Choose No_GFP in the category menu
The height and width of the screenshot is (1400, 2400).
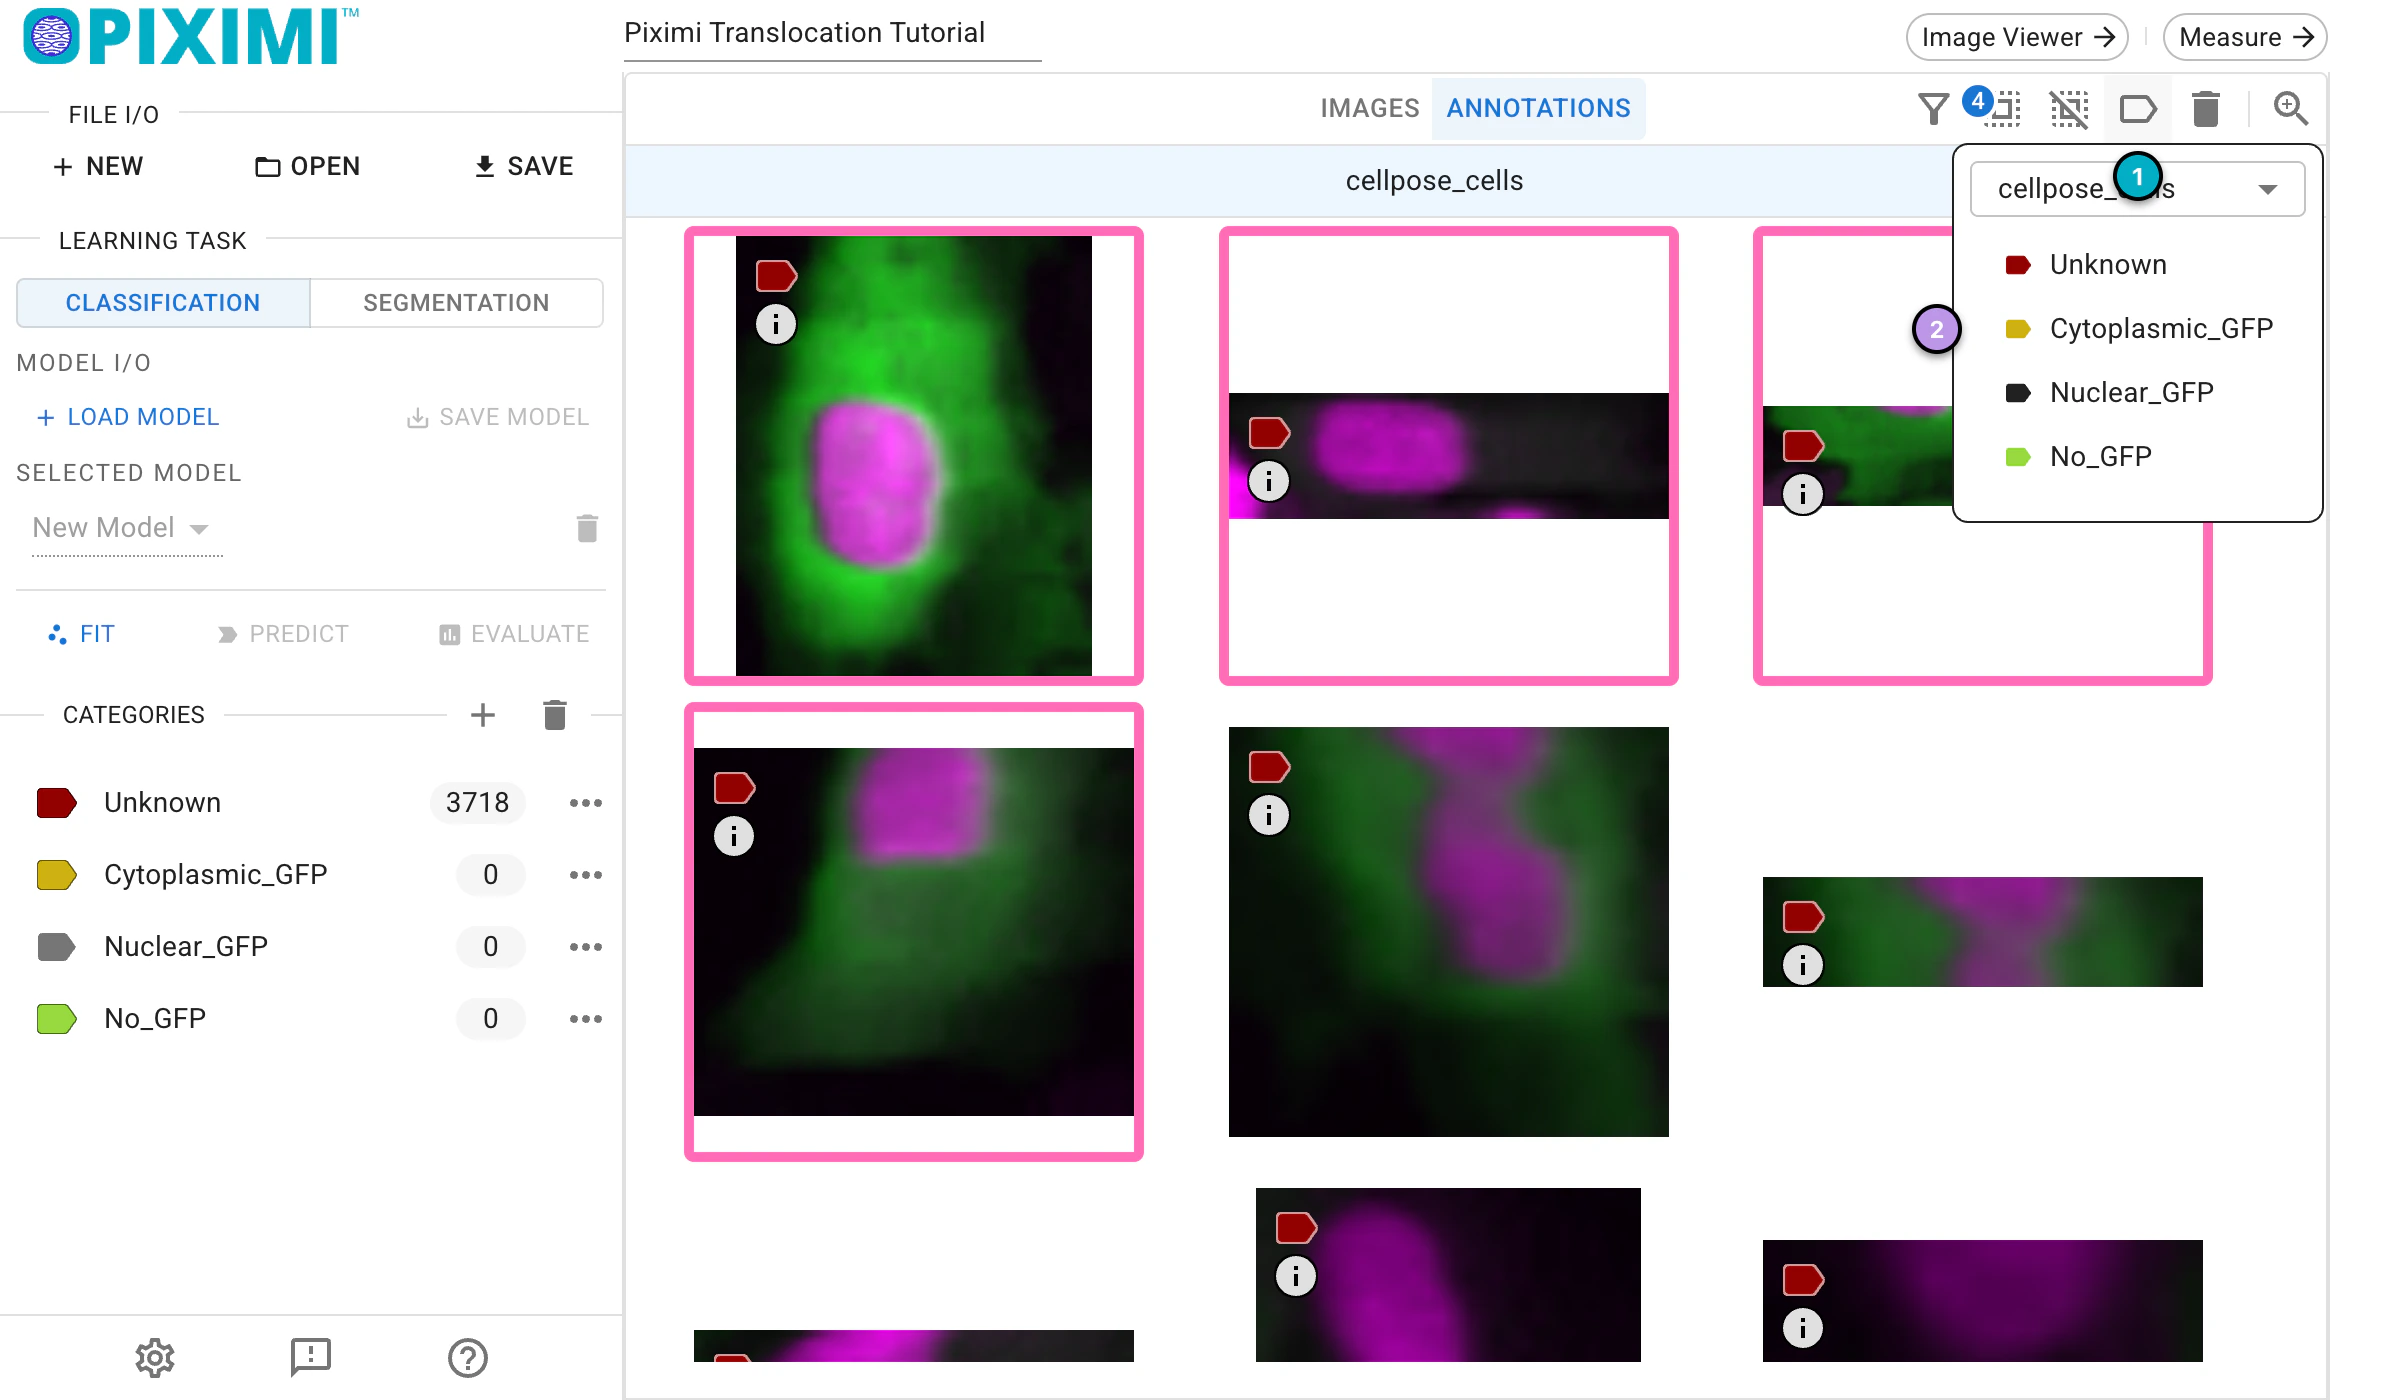pos(2137,457)
